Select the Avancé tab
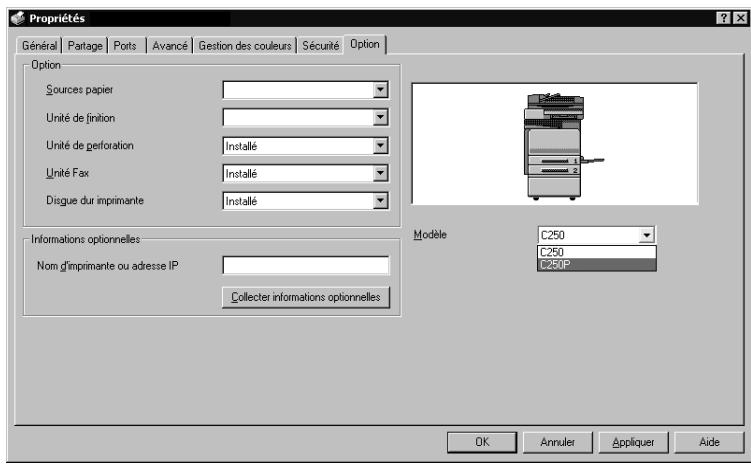This screenshot has height=465, width=751. coord(170,45)
